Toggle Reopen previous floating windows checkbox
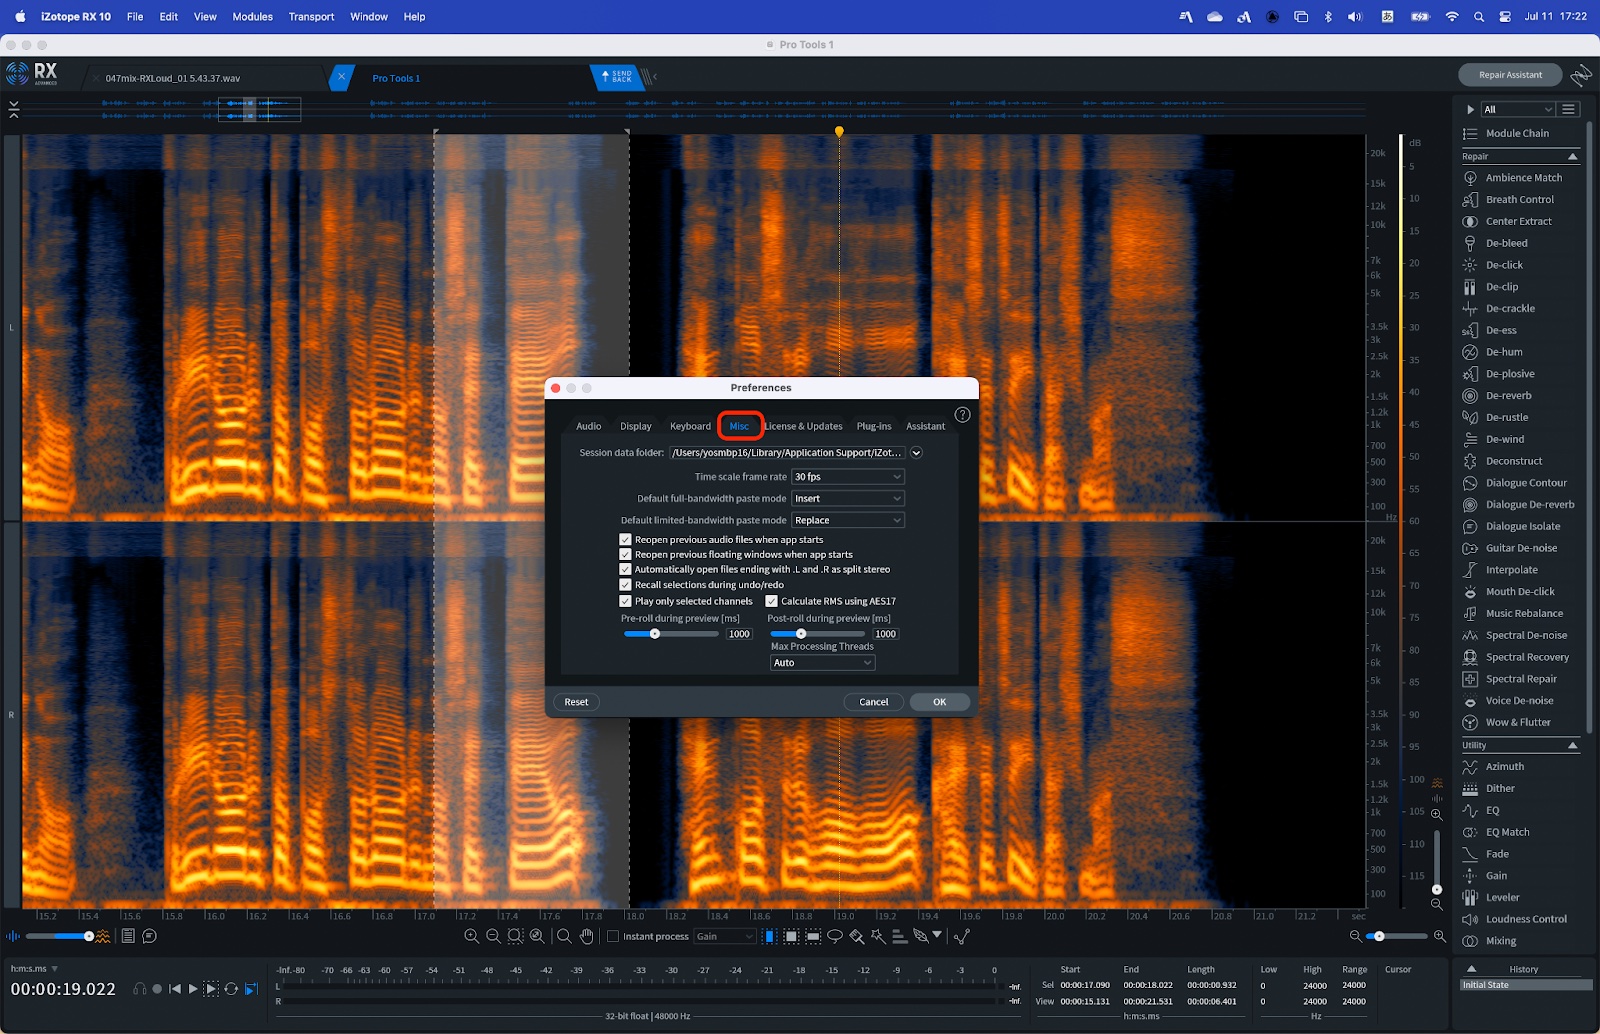The width and height of the screenshot is (1600, 1034). pyautogui.click(x=625, y=554)
